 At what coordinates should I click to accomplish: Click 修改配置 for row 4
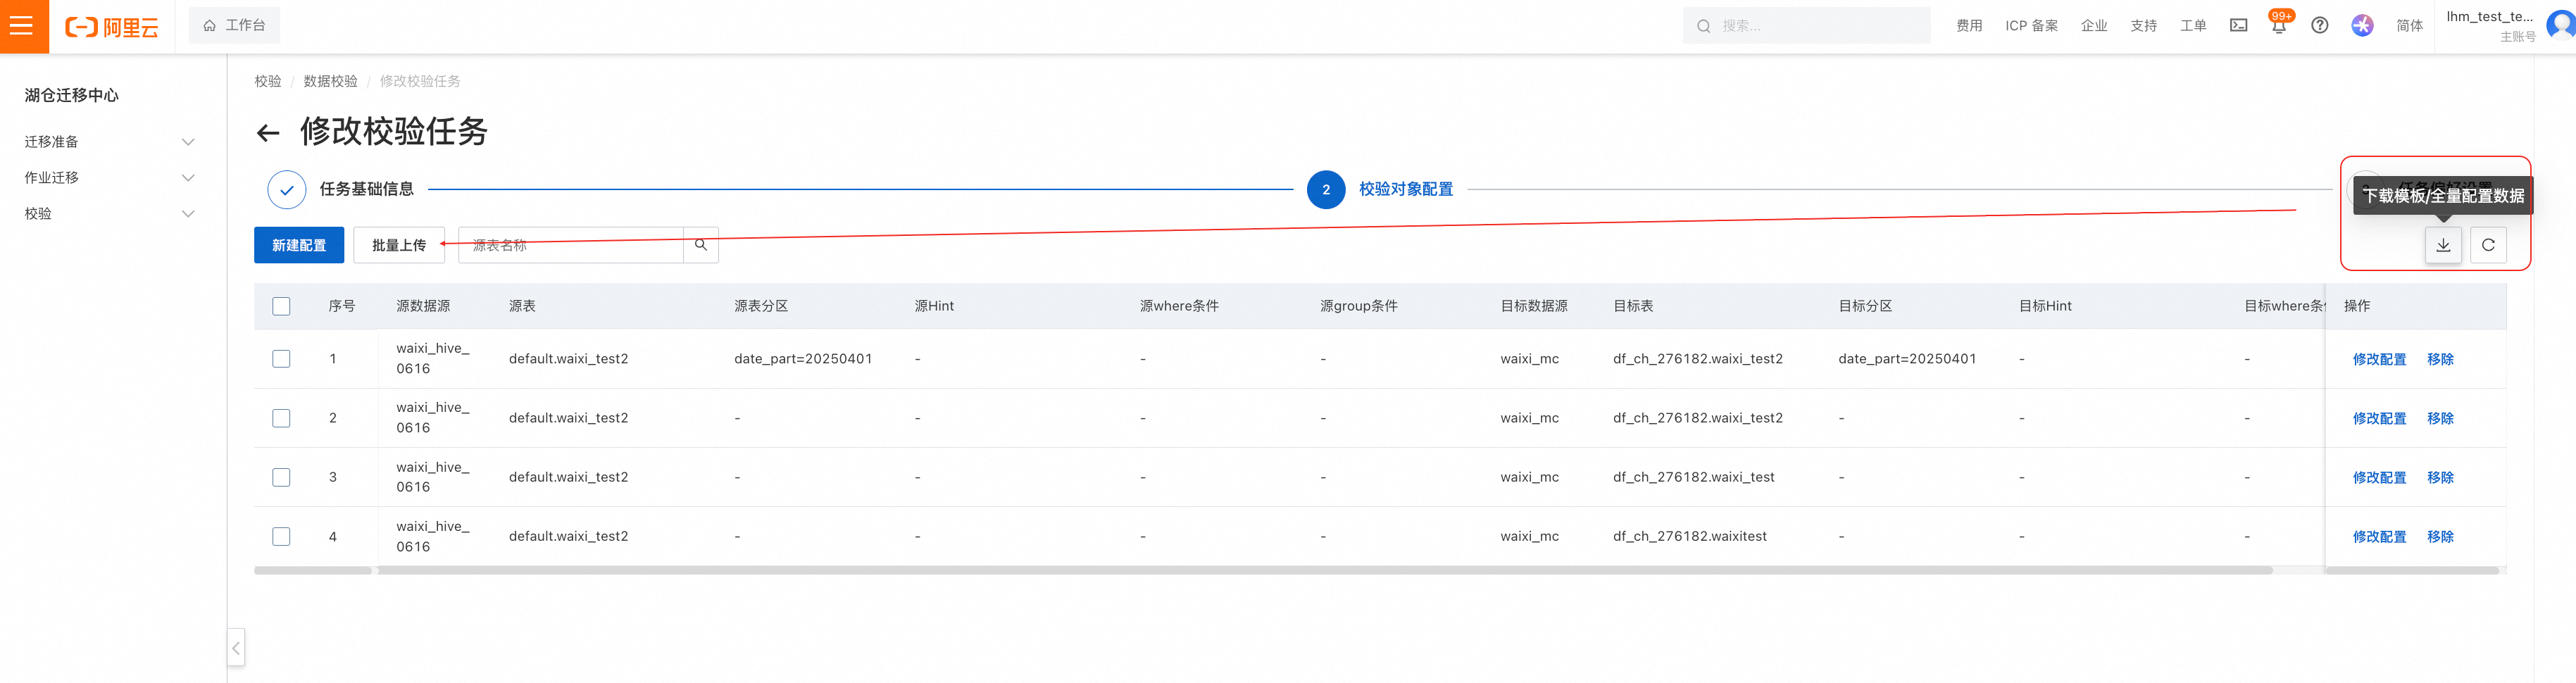click(2379, 537)
